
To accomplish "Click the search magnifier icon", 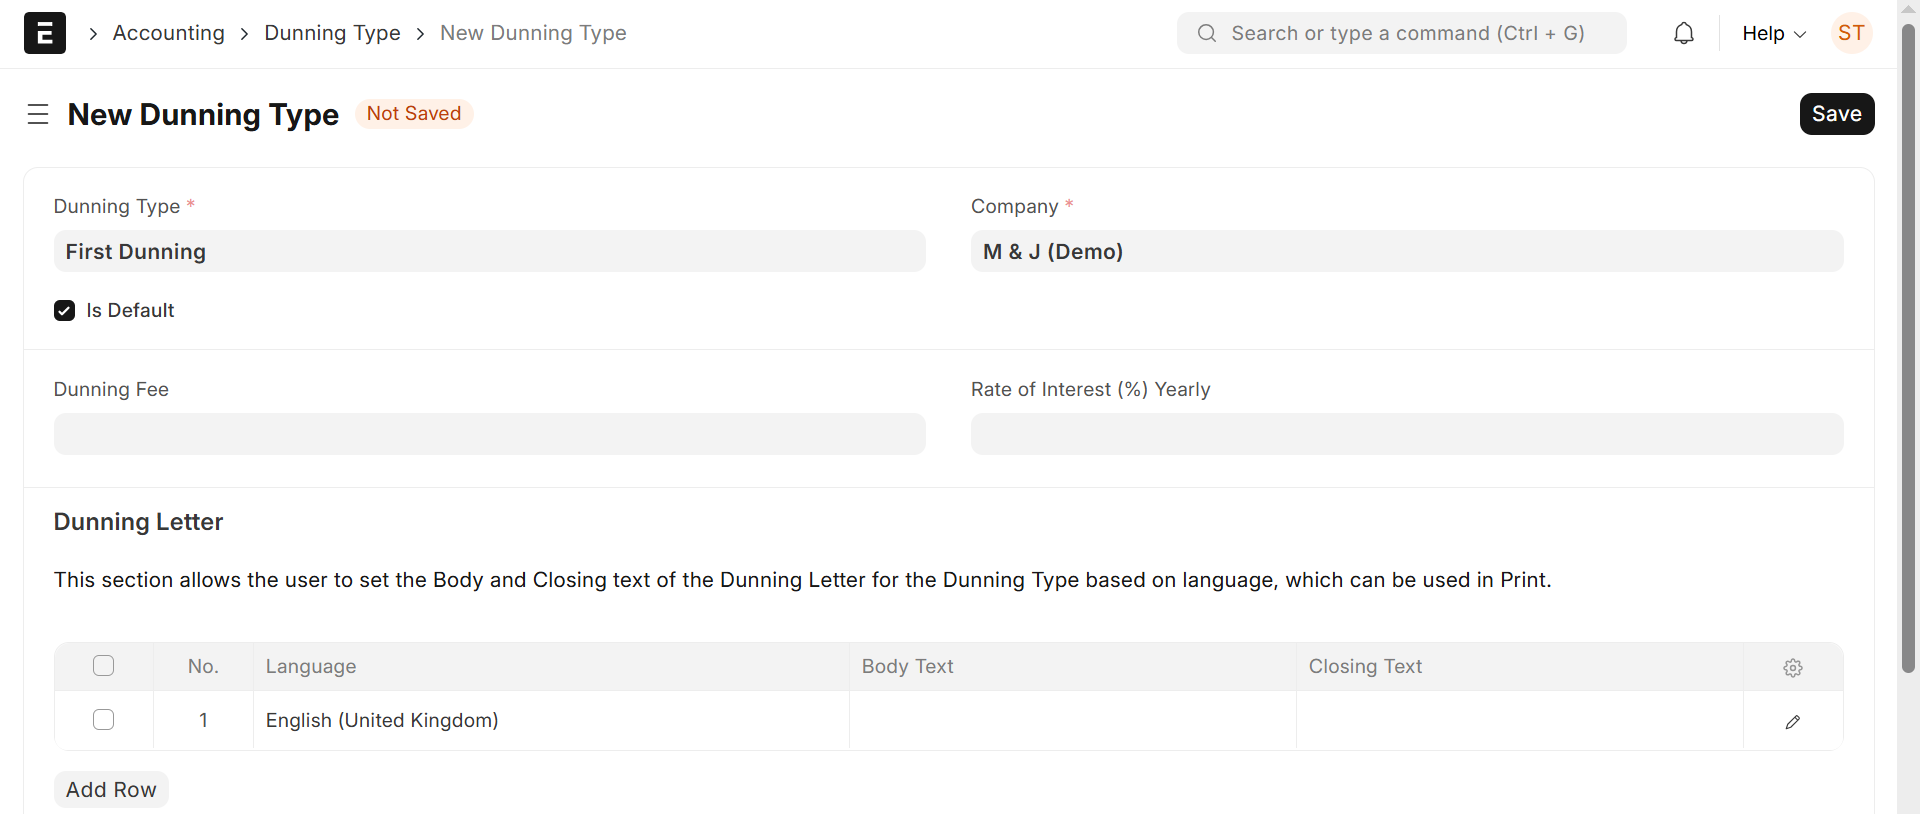I will point(1207,33).
